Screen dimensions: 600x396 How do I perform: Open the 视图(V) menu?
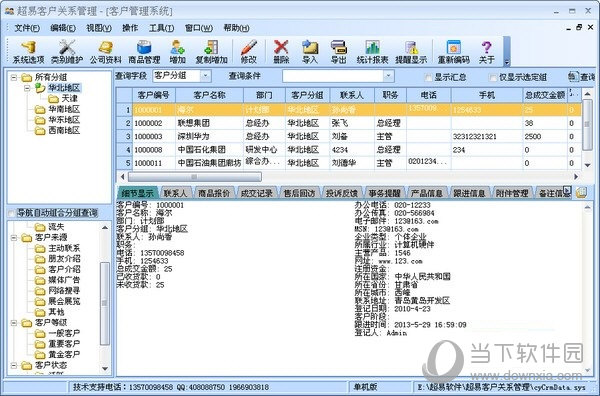pyautogui.click(x=99, y=28)
